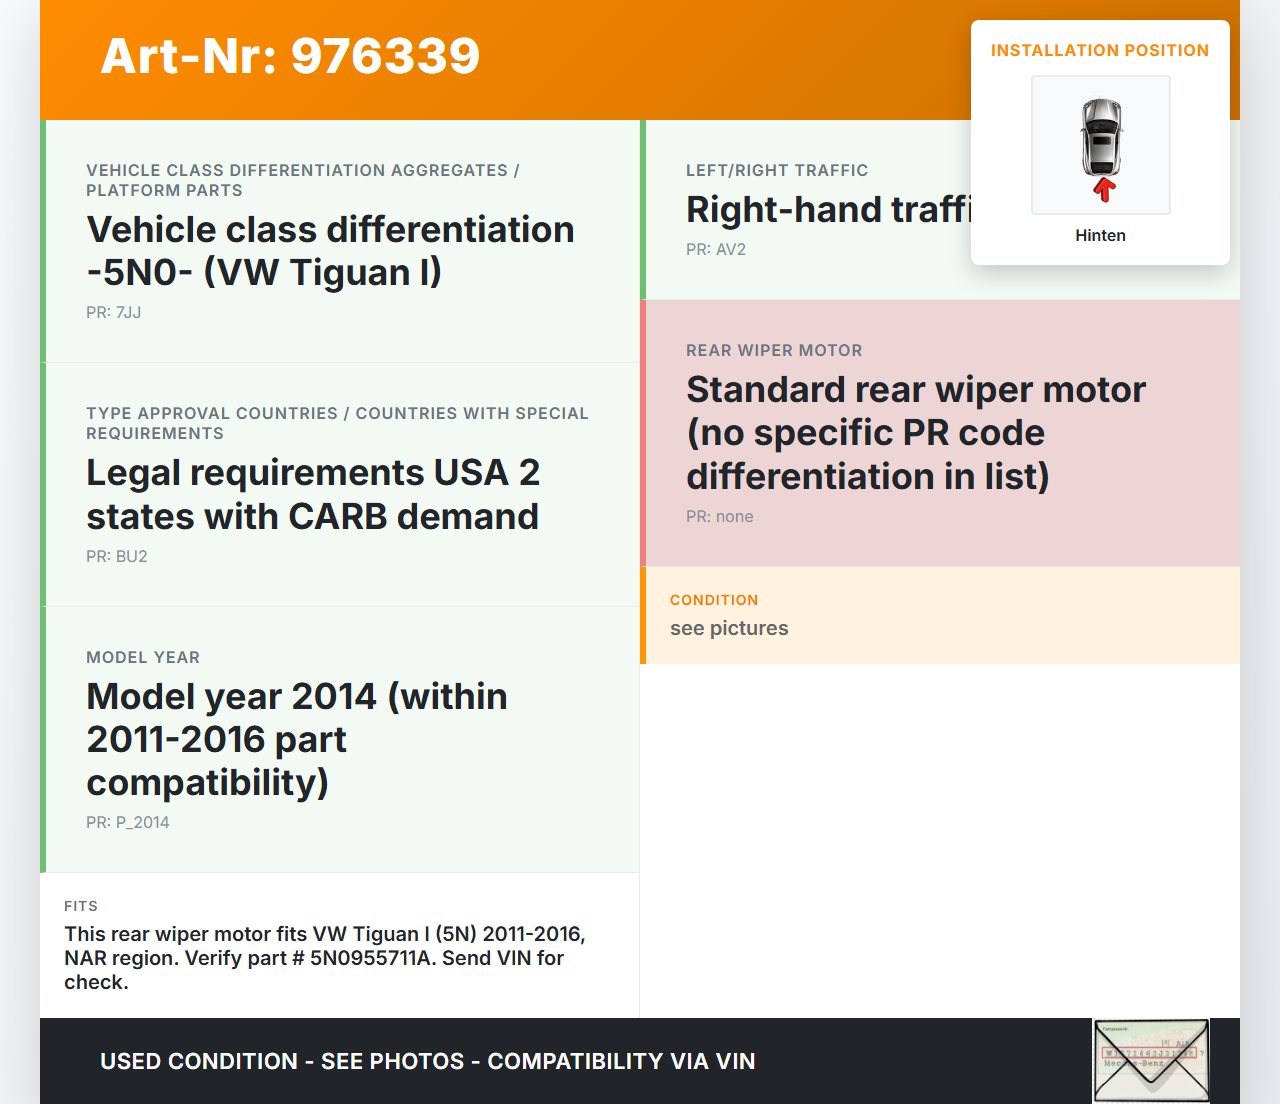
Task: Click the LEFT/RIGHT TRAFFIC label
Action: pos(777,170)
